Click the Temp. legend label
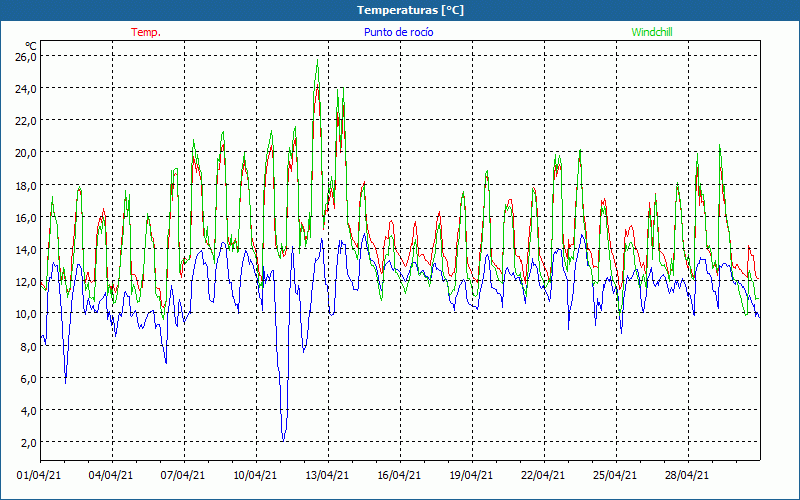 pyautogui.click(x=146, y=32)
